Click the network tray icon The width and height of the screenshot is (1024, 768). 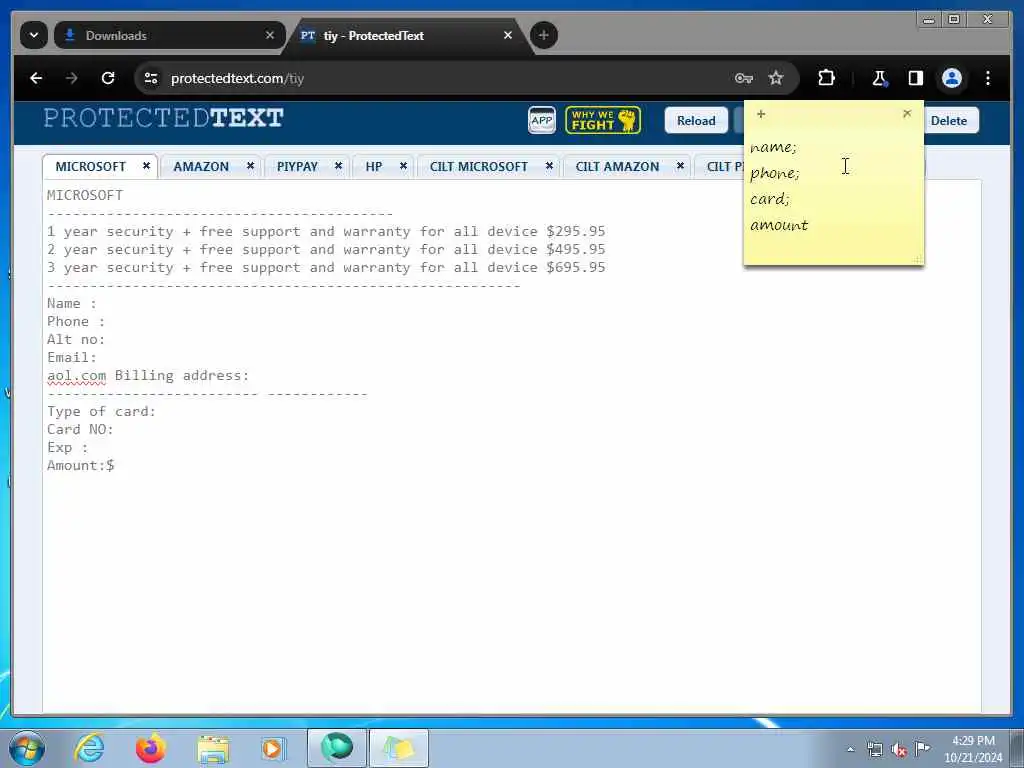tap(874, 750)
